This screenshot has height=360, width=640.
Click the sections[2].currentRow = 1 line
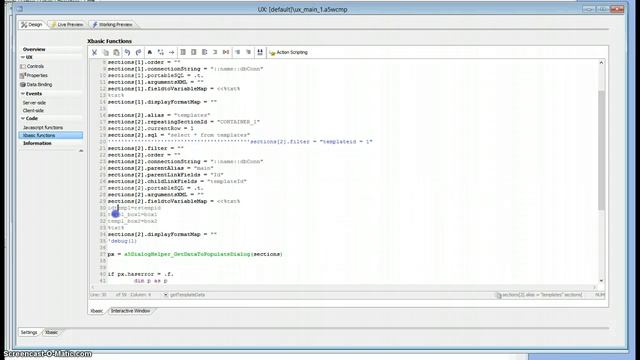click(151, 129)
